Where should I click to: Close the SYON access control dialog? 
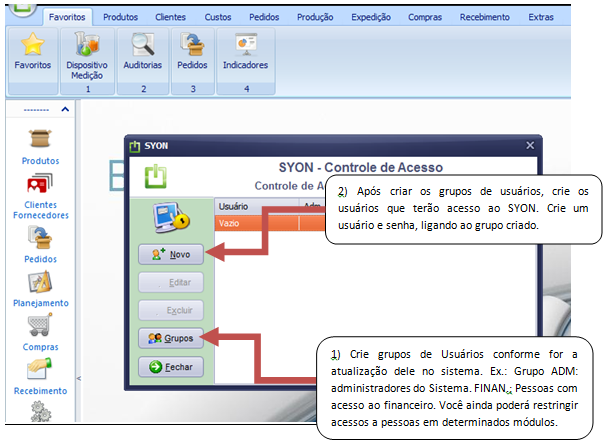[x=530, y=145]
